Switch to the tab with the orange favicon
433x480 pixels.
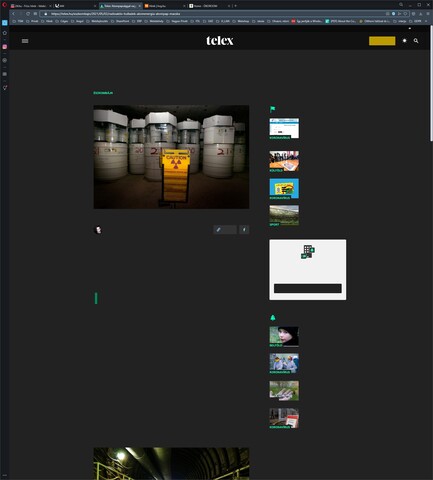point(165,6)
